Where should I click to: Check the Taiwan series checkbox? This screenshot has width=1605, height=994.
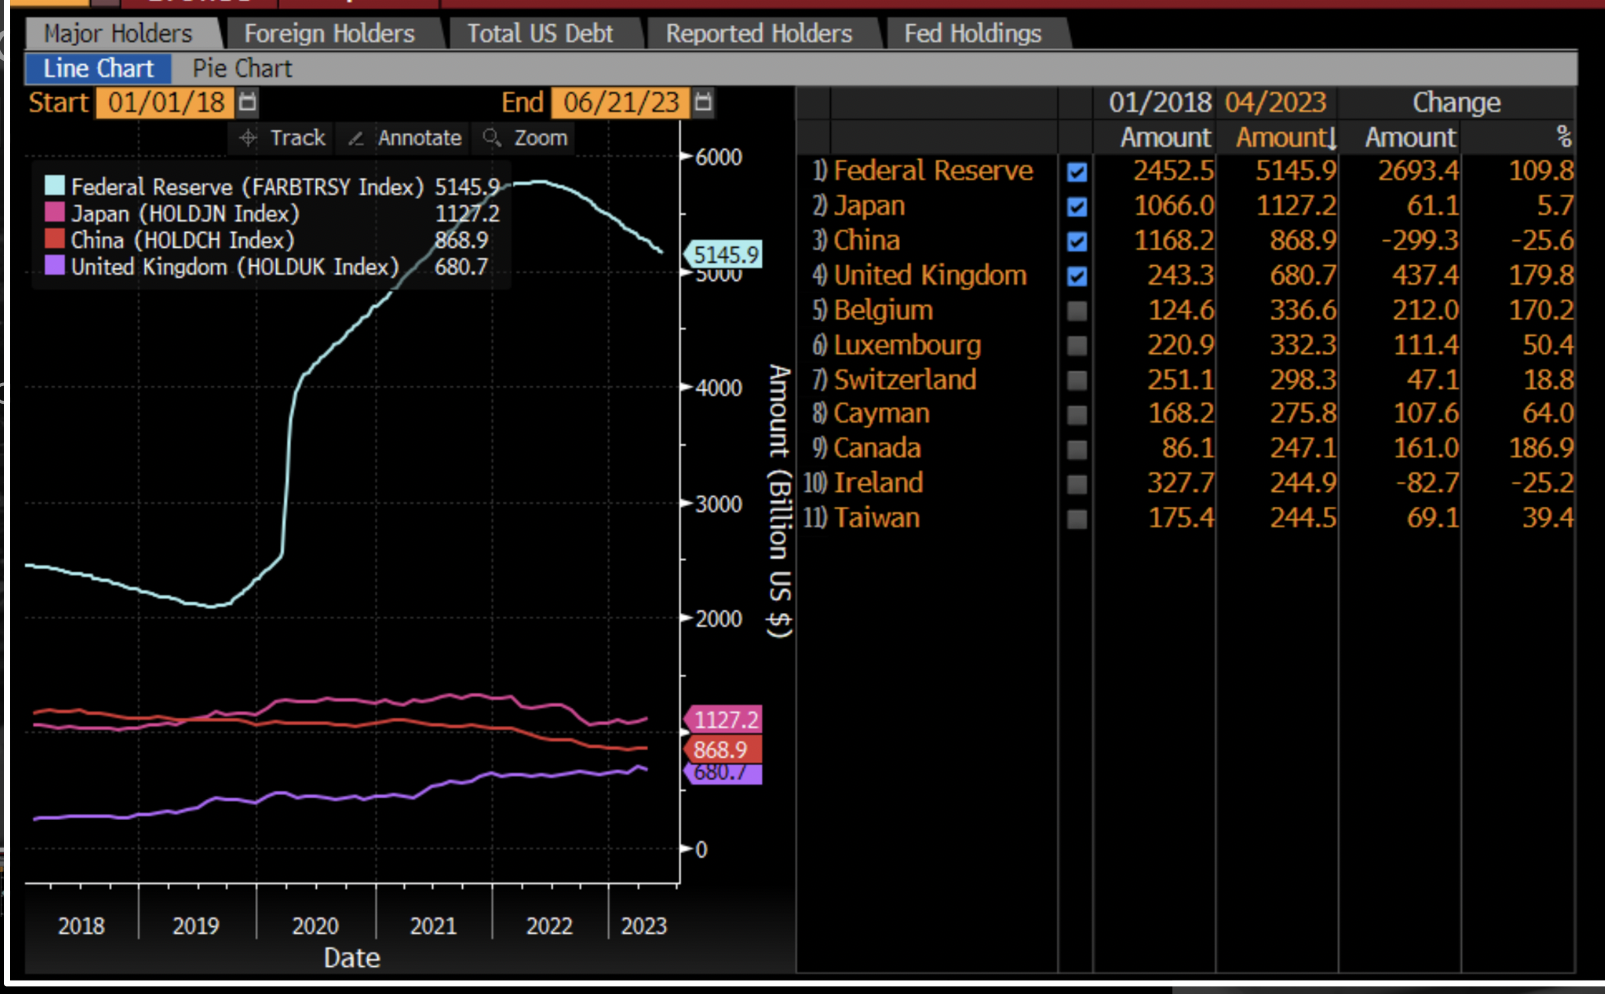[1077, 518]
